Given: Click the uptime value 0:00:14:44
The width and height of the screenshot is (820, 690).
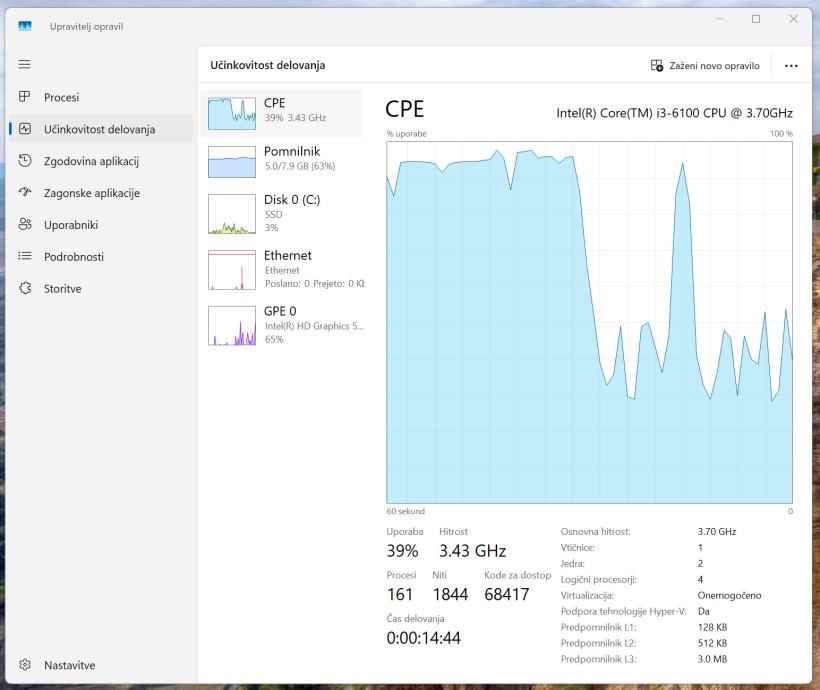Looking at the screenshot, I should (424, 638).
